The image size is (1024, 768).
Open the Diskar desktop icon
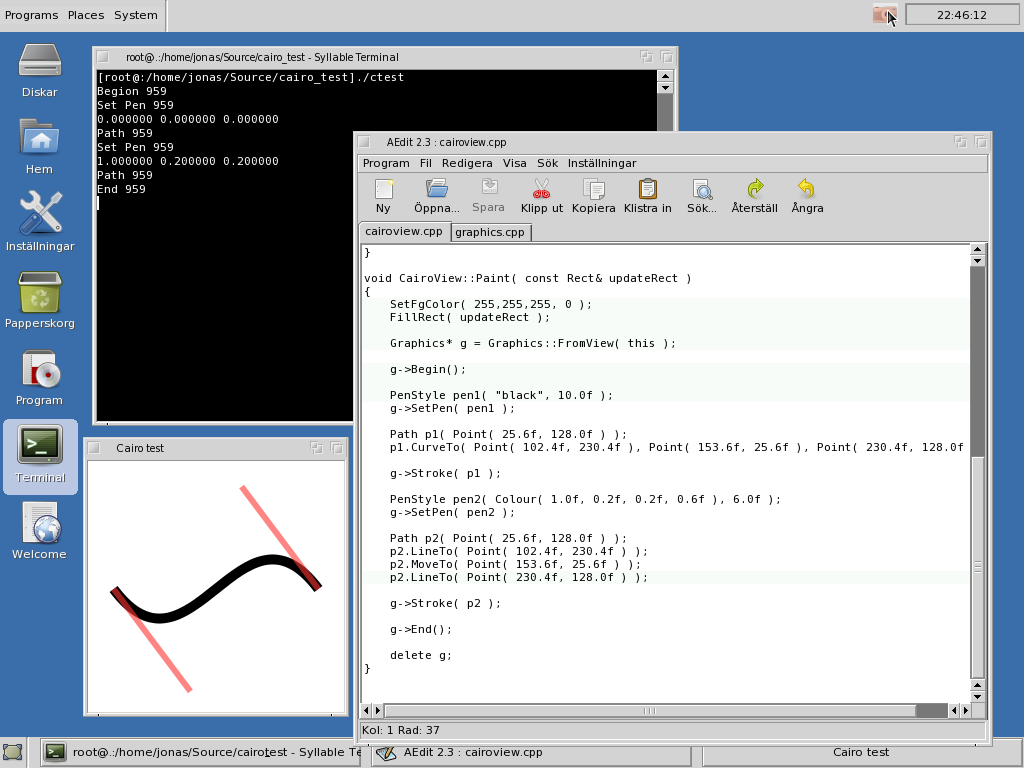tap(40, 61)
